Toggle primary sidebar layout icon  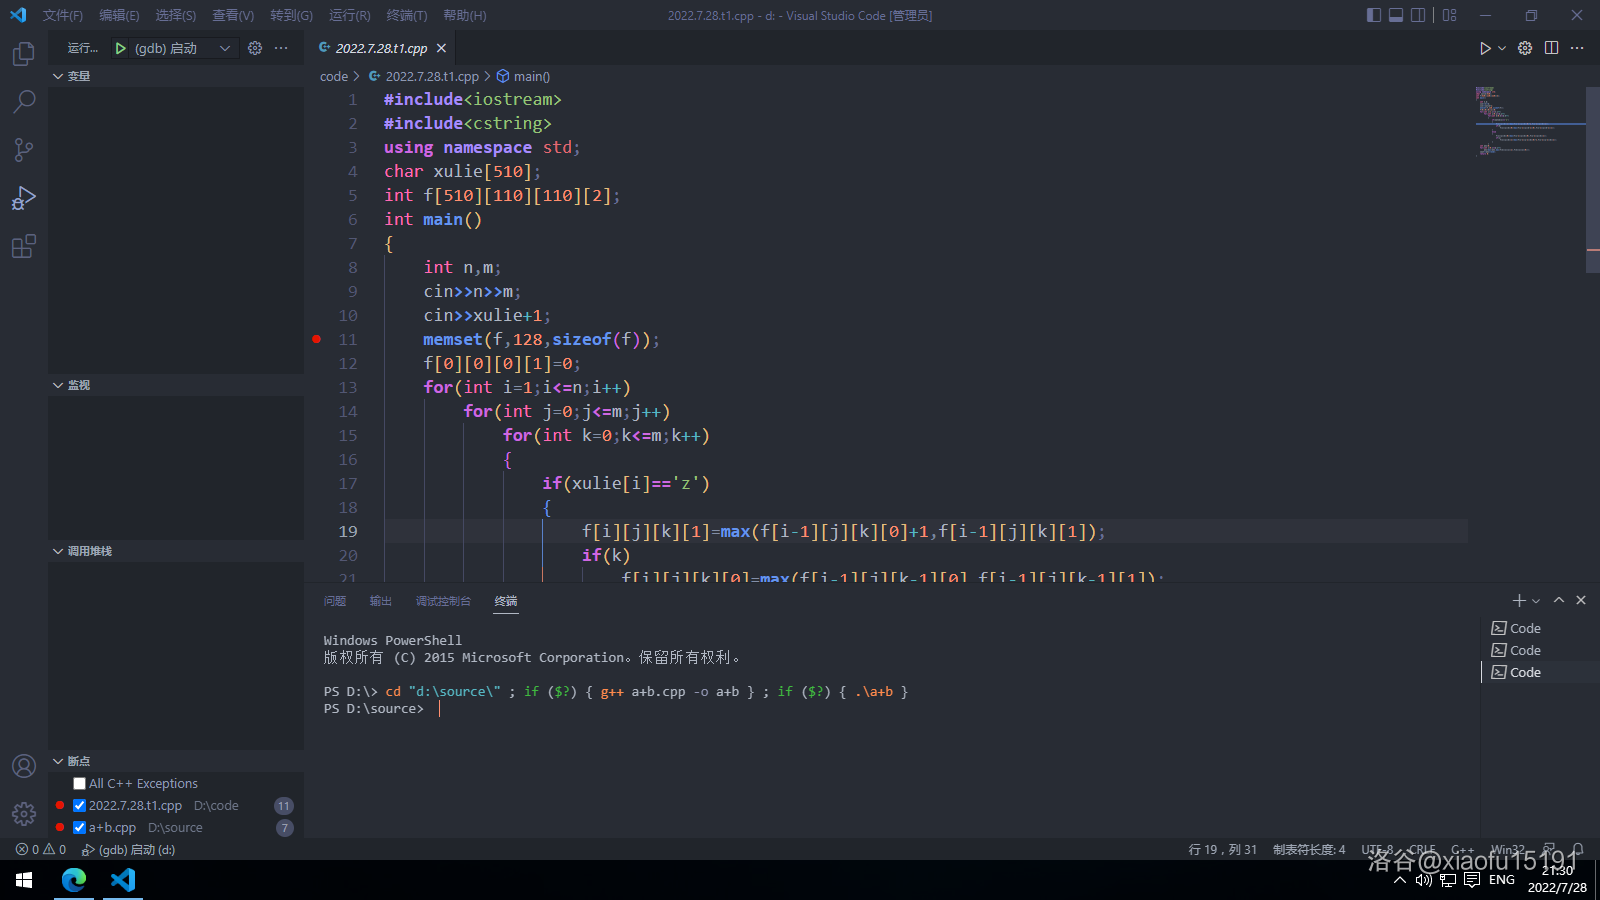click(1374, 15)
